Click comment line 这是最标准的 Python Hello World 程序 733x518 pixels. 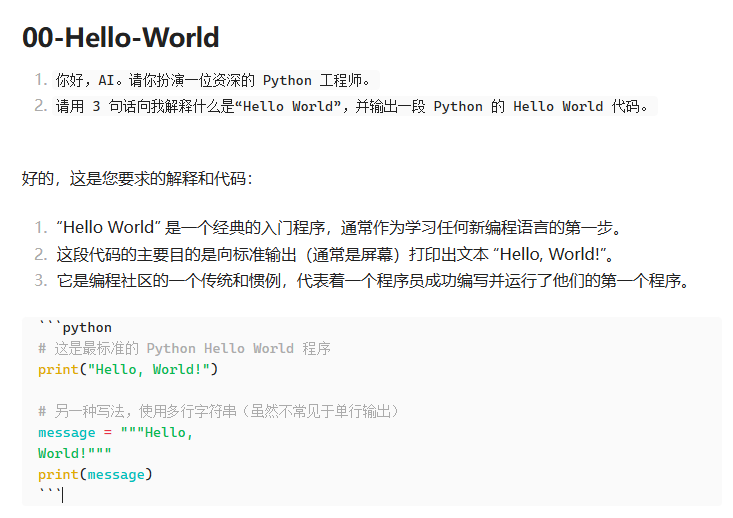click(x=184, y=348)
